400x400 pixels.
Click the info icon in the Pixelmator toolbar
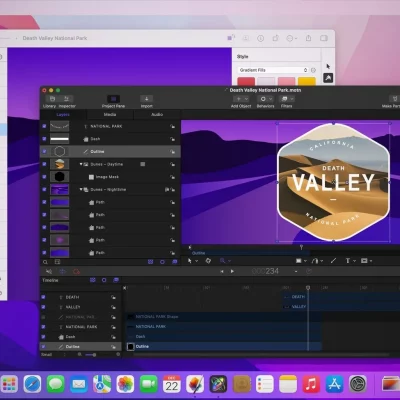[x=261, y=38]
